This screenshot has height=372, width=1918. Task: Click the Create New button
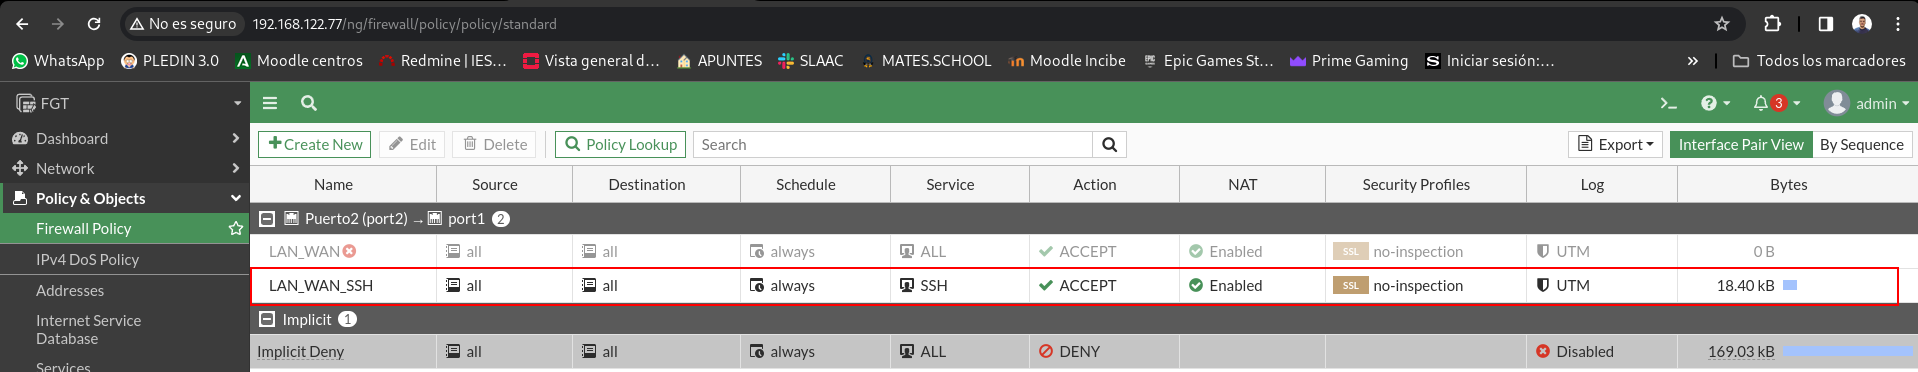[x=315, y=145]
